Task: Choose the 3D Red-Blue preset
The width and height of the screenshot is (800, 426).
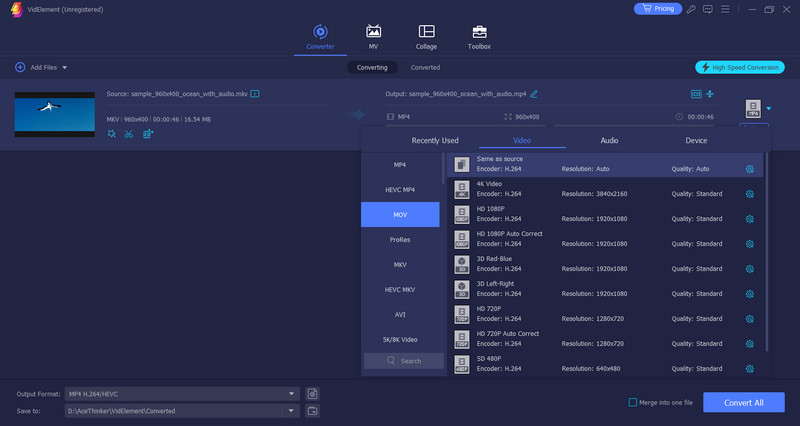Action: pyautogui.click(x=605, y=265)
